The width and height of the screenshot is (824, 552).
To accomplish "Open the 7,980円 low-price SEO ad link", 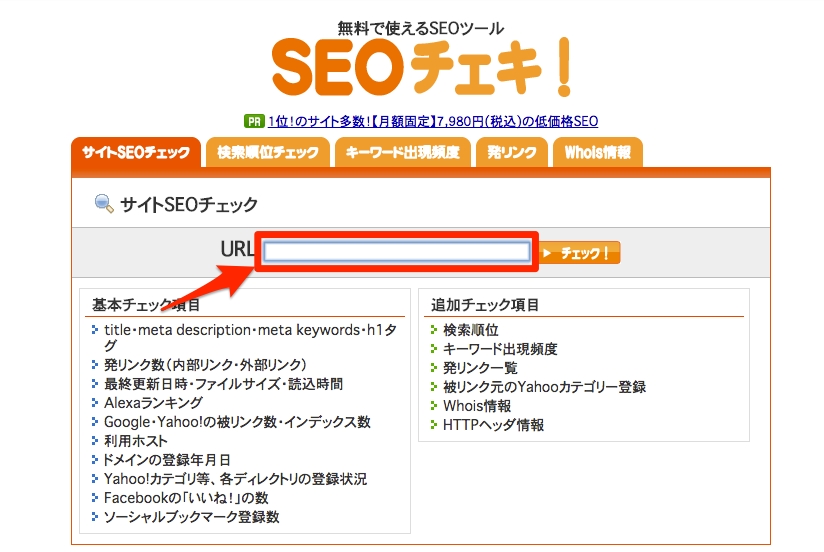I will (x=433, y=121).
